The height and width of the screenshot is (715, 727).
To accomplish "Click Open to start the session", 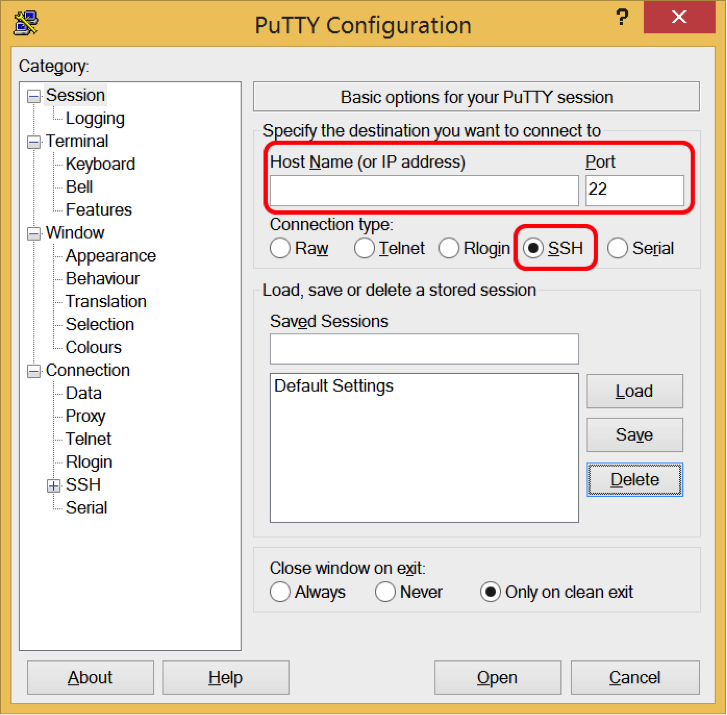I will [x=497, y=677].
